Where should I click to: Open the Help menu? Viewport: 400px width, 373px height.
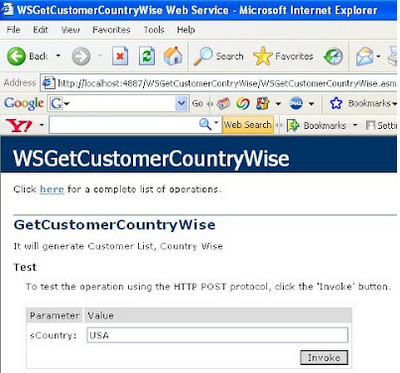click(186, 30)
